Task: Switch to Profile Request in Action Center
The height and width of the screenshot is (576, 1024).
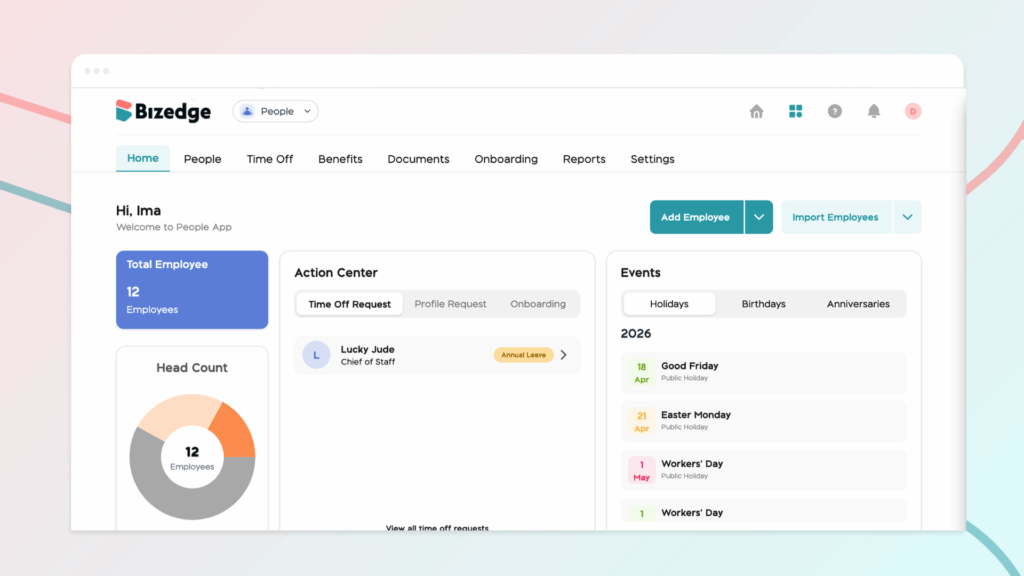Action: 450,304
